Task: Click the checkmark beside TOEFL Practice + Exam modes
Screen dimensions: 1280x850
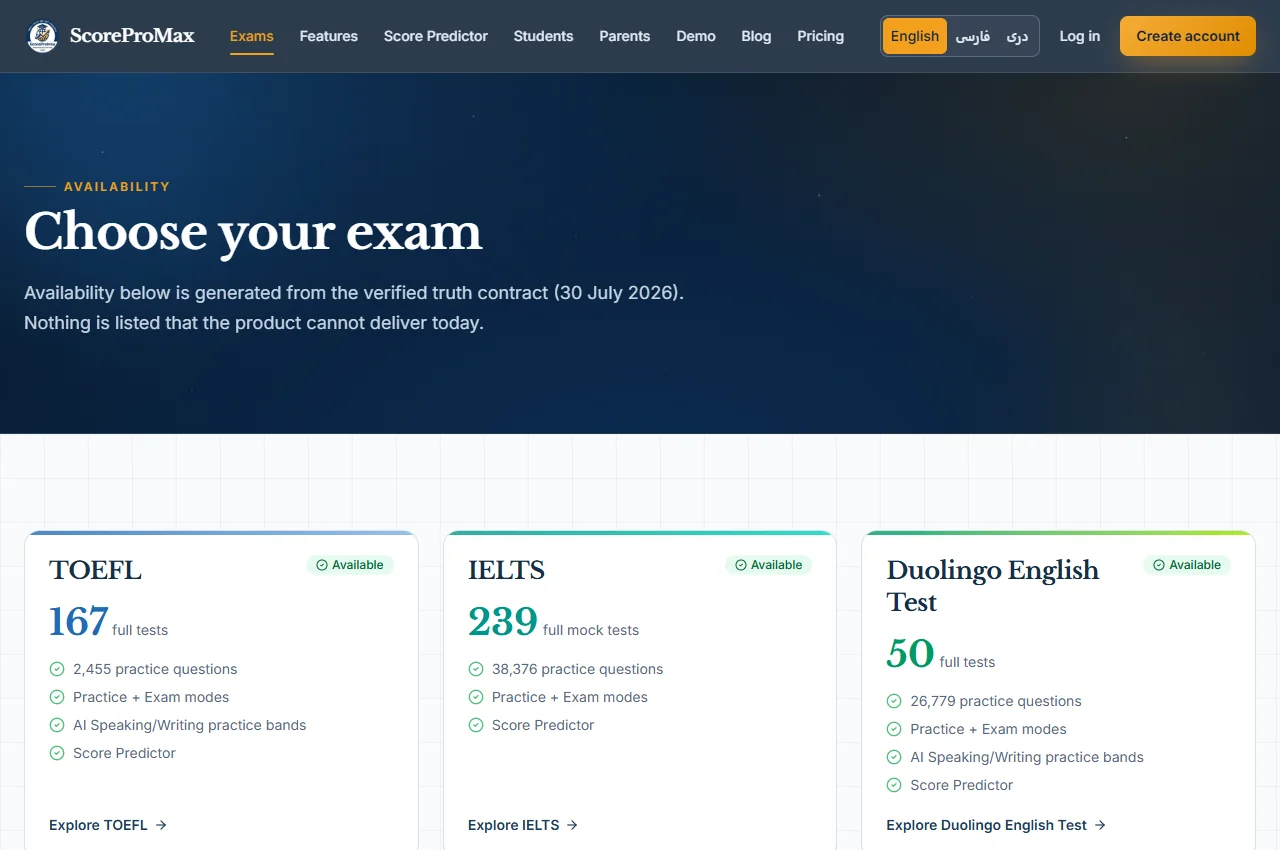Action: pyautogui.click(x=57, y=697)
